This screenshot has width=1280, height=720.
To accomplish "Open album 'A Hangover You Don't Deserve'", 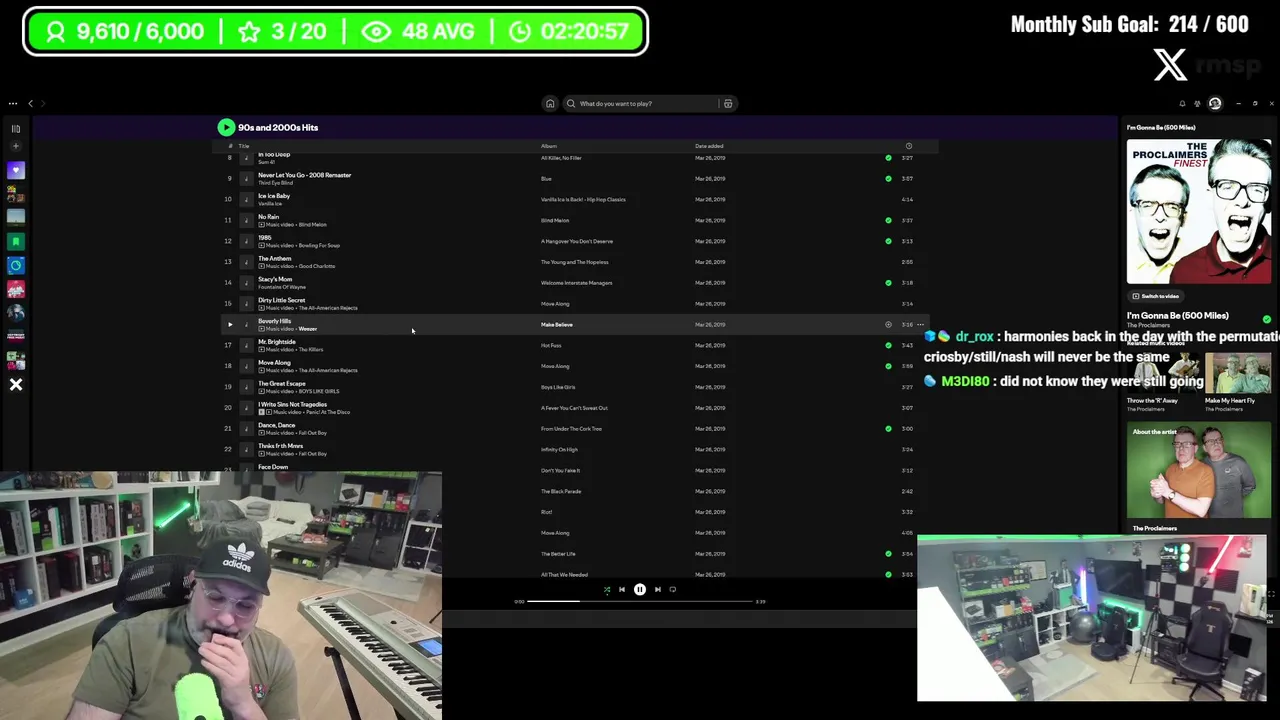I will [577, 241].
